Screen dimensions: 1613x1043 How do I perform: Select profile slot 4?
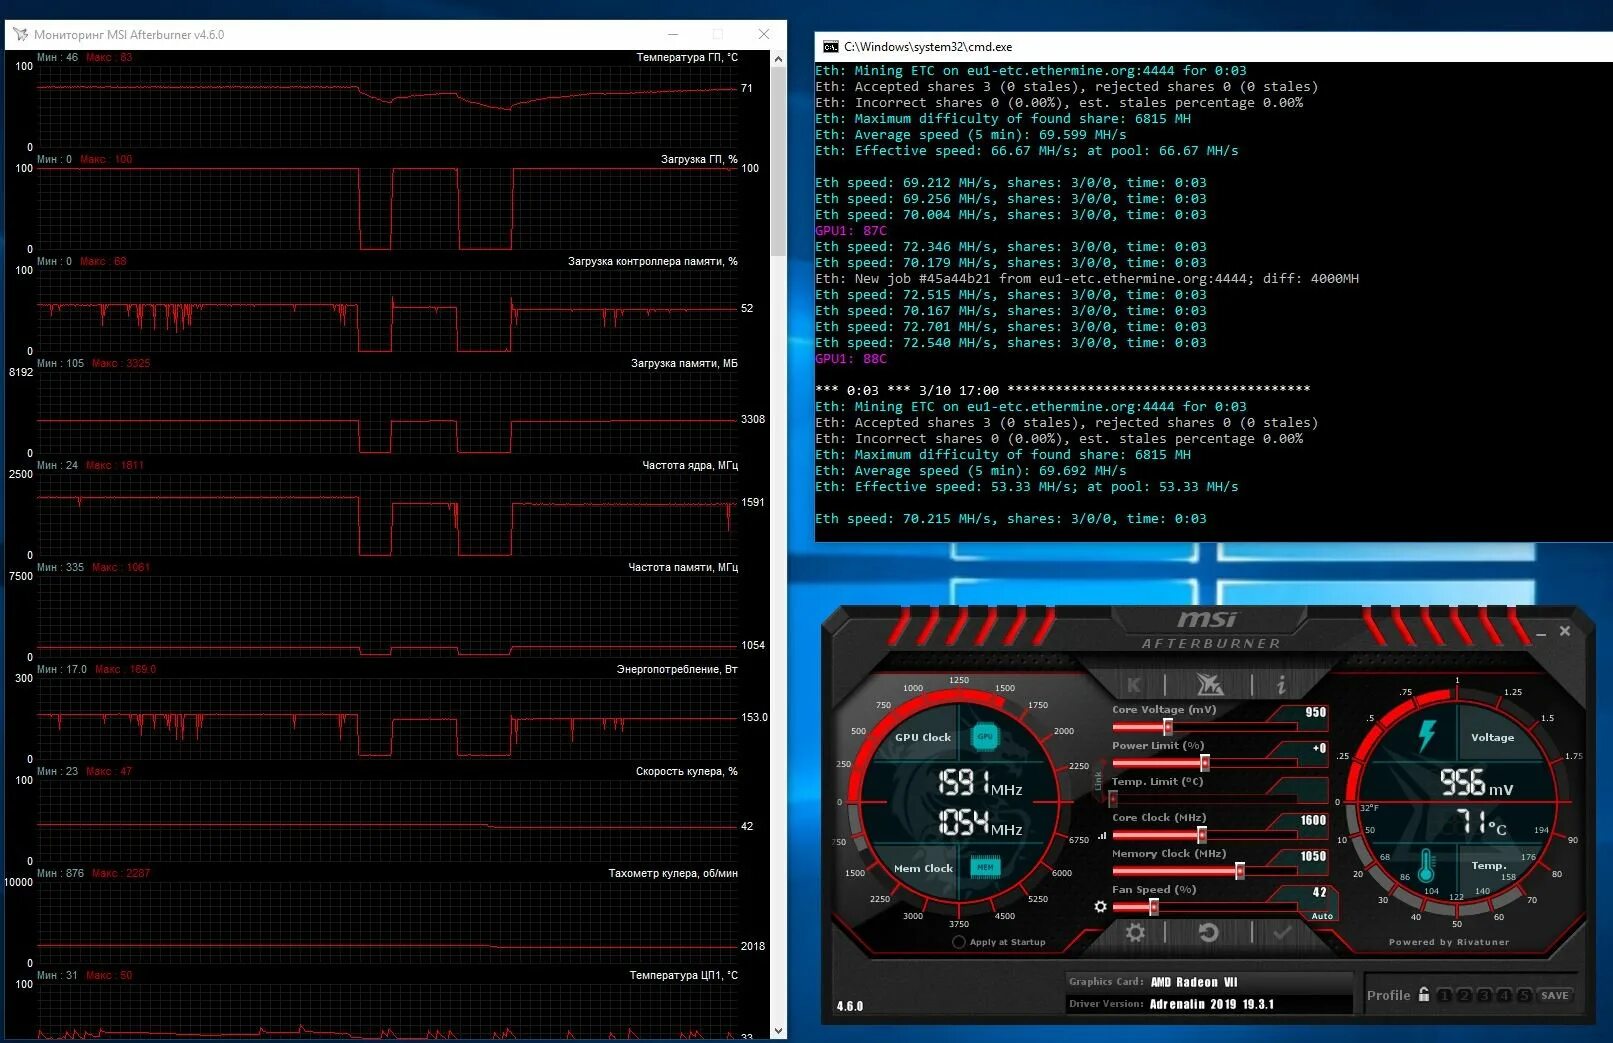(x=1504, y=995)
